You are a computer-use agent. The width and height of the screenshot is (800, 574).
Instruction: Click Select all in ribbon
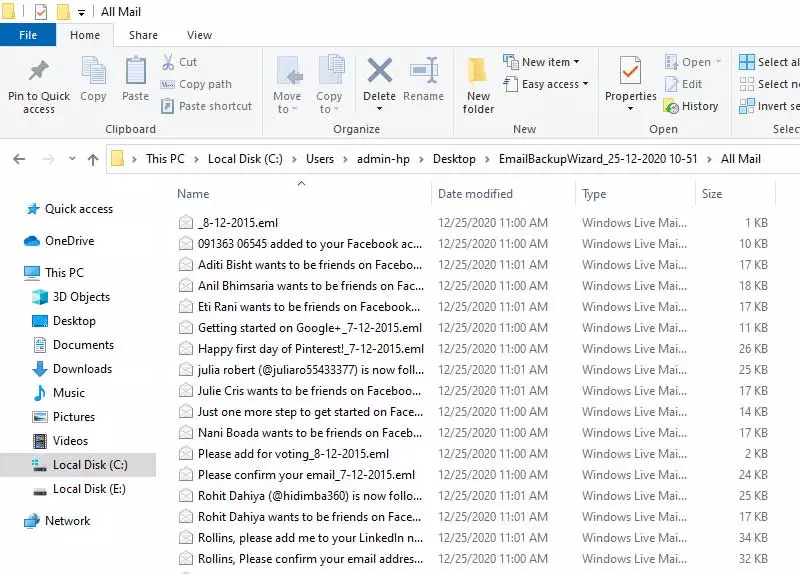[x=769, y=62]
